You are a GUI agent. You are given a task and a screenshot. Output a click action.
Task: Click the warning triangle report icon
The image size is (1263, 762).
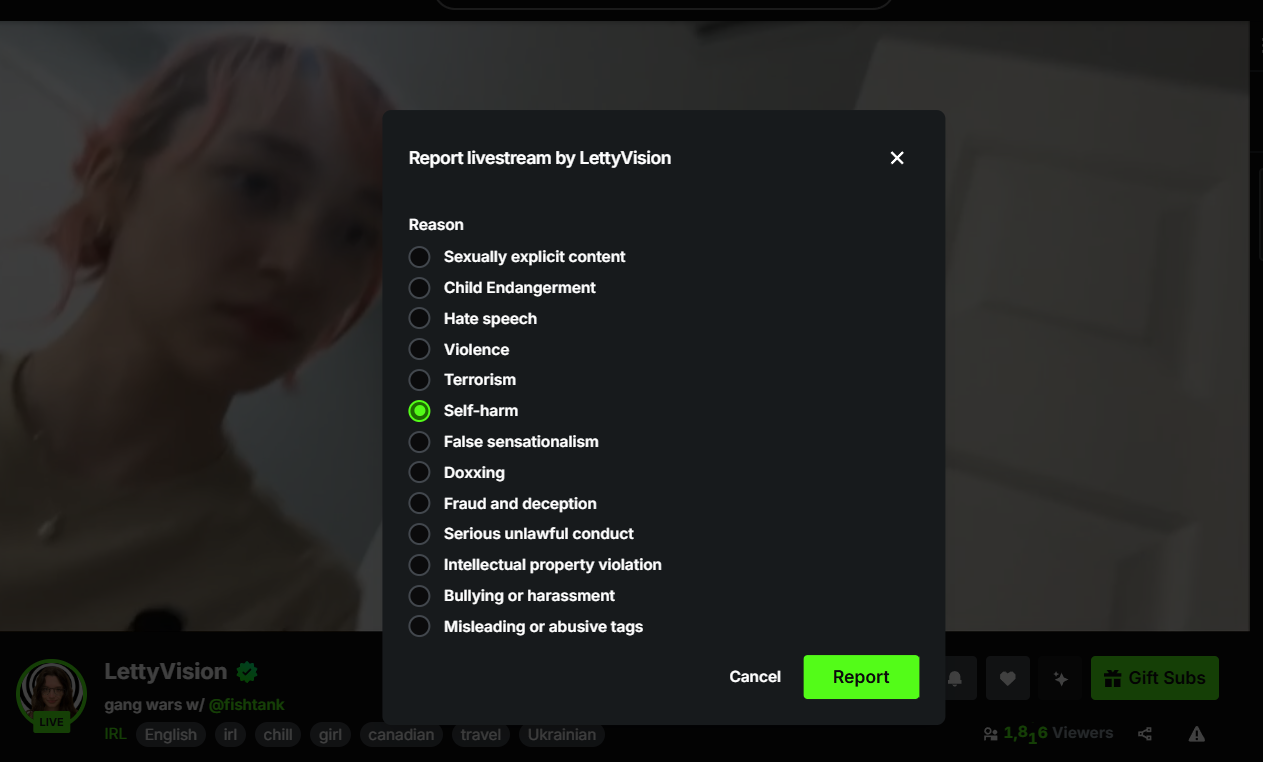(x=1197, y=734)
